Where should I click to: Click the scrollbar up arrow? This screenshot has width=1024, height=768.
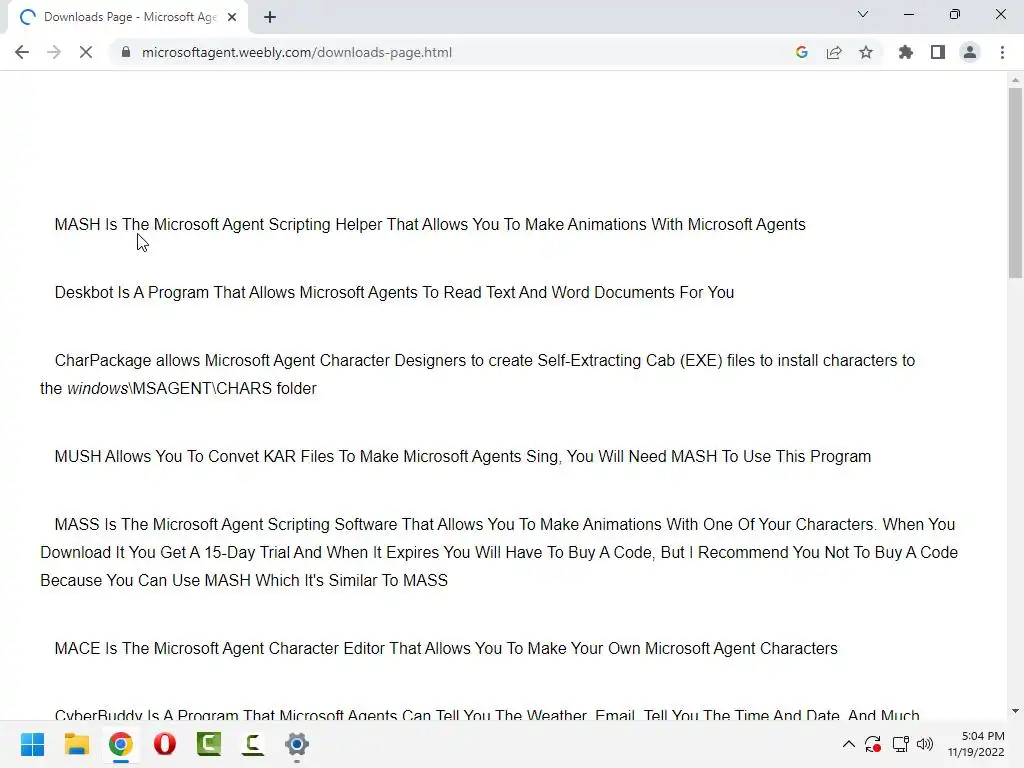click(1015, 80)
